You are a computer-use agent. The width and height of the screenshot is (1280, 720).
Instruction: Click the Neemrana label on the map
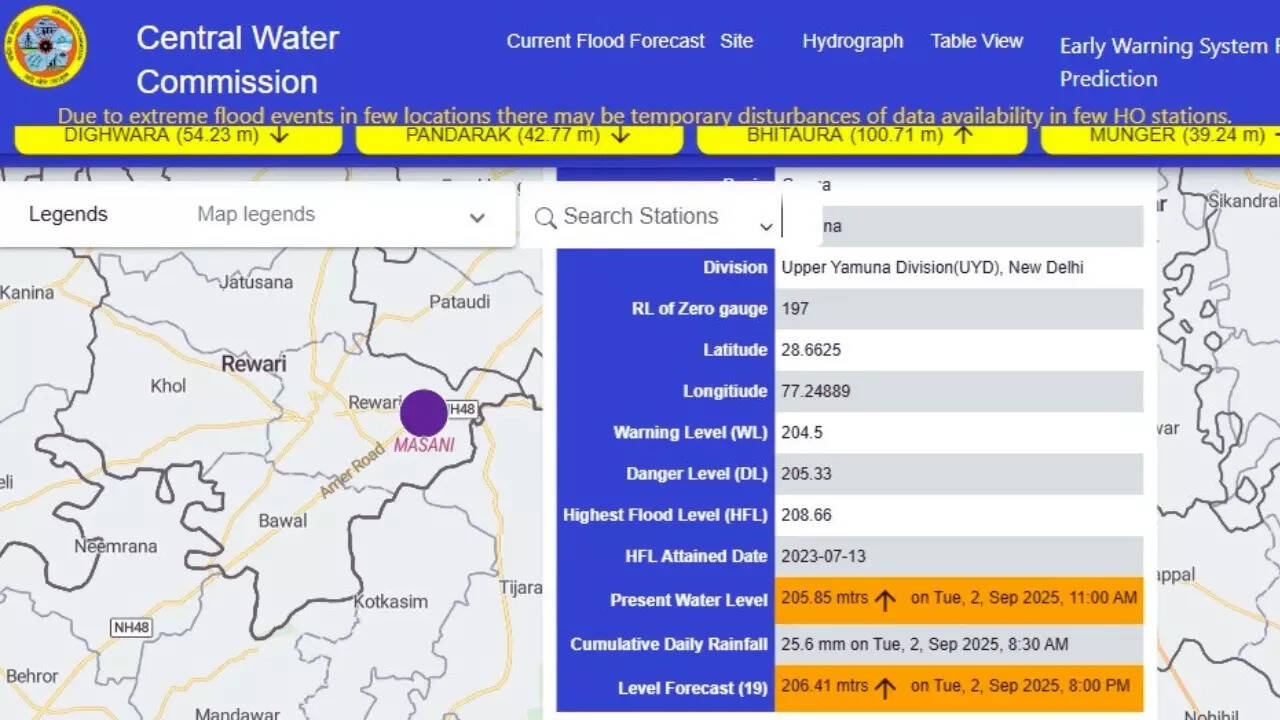point(116,546)
